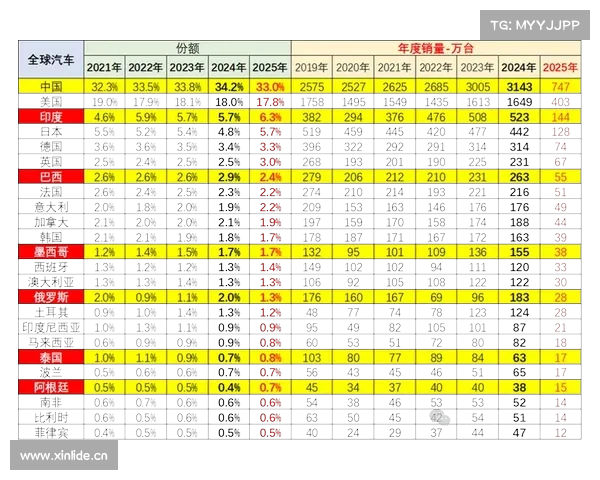Click the 土耳其 row label

point(51,312)
